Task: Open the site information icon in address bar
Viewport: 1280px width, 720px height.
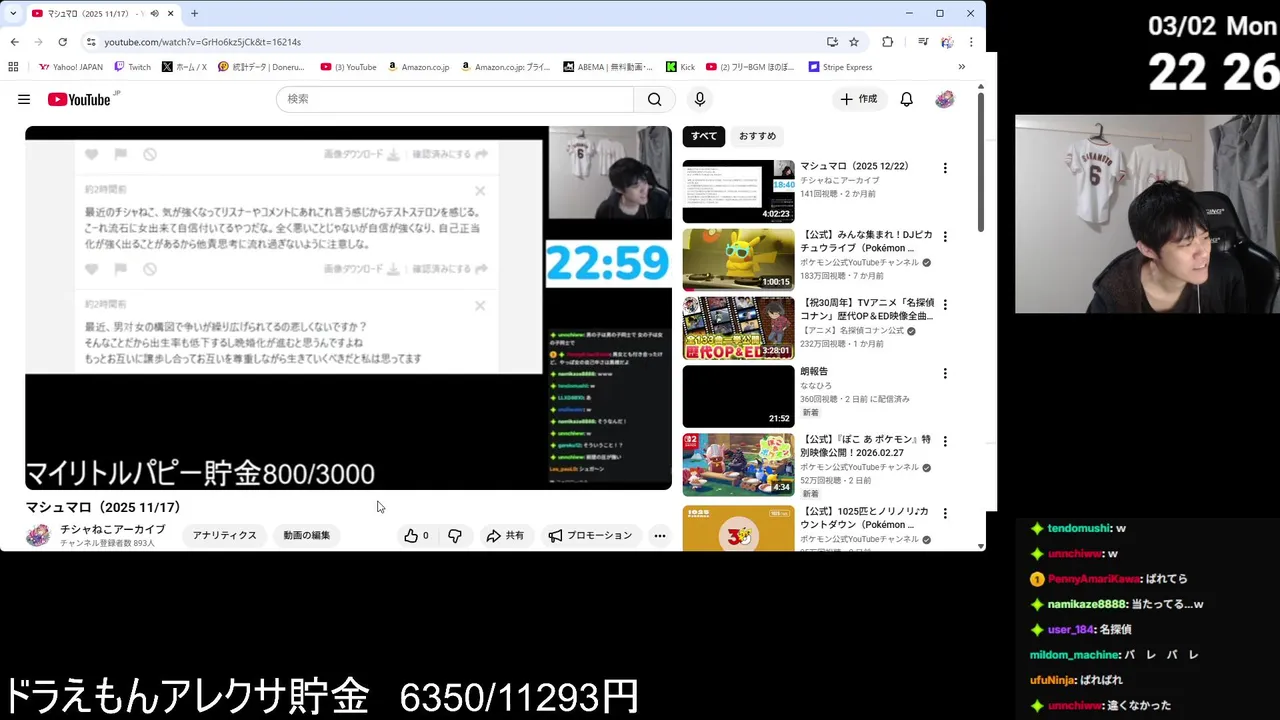Action: click(91, 42)
